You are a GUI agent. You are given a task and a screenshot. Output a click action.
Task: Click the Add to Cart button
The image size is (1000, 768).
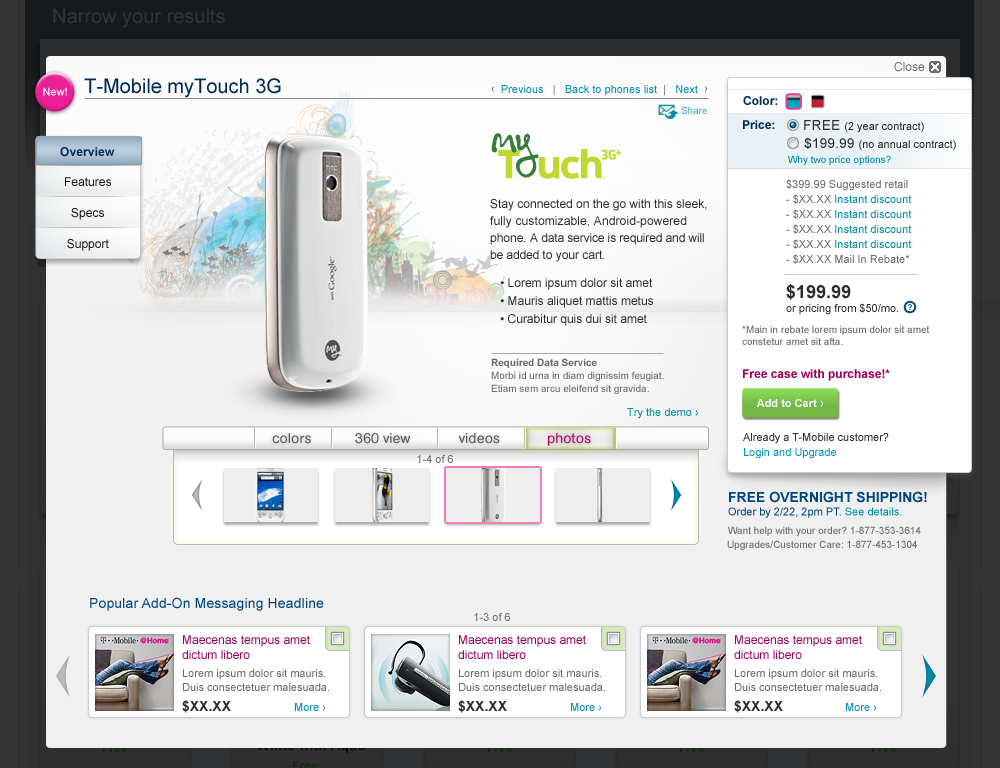[x=790, y=403]
